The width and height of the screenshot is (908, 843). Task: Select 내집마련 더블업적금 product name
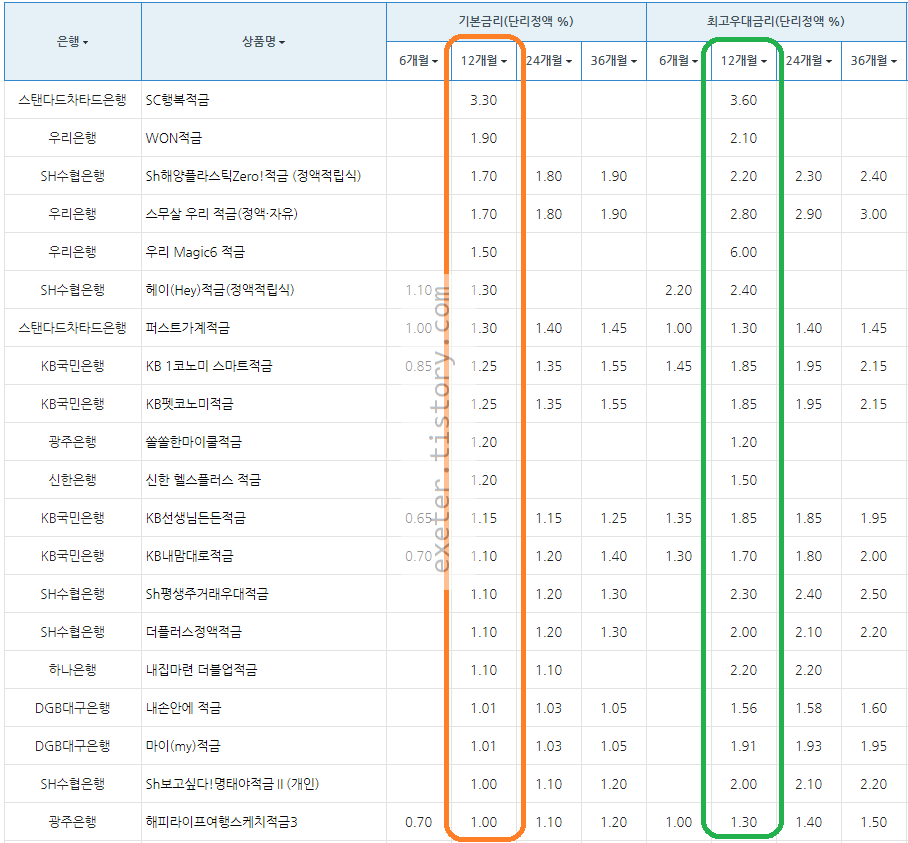201,670
